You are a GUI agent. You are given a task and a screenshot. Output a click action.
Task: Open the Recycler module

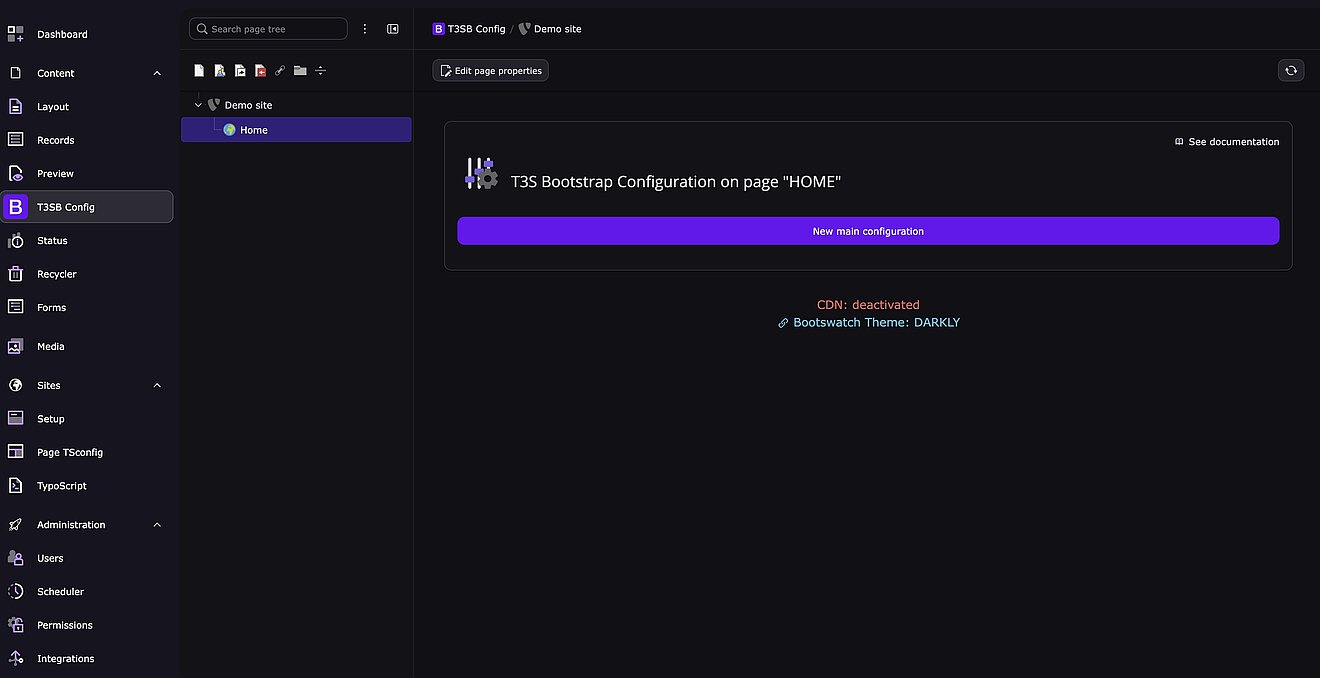56,274
